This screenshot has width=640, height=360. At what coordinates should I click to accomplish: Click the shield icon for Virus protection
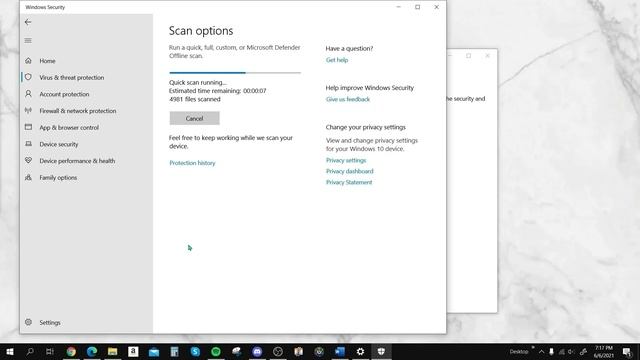click(x=28, y=77)
